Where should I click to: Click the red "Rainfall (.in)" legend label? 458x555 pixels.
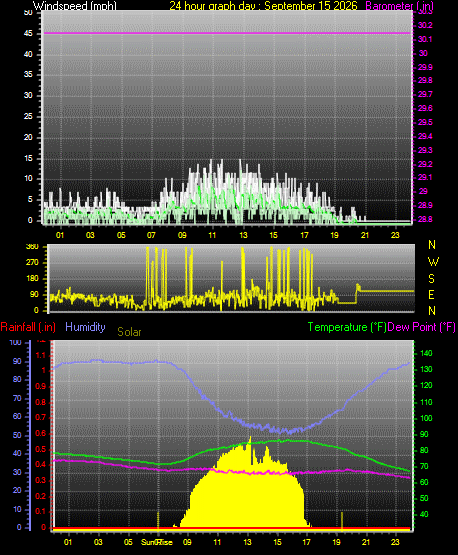[x=28, y=327]
